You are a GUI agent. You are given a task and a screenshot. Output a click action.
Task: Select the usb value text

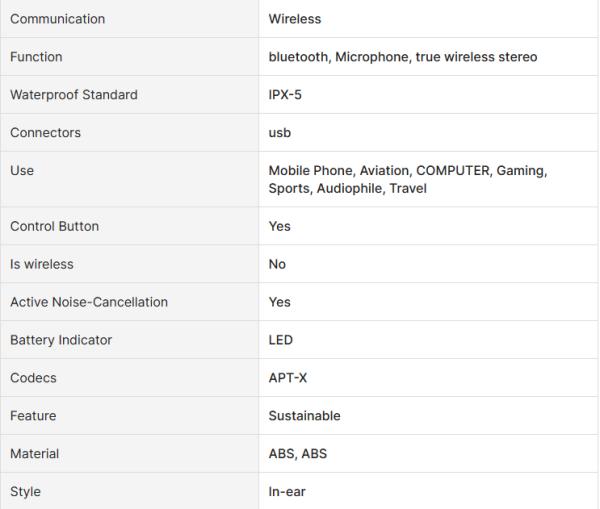tap(280, 132)
